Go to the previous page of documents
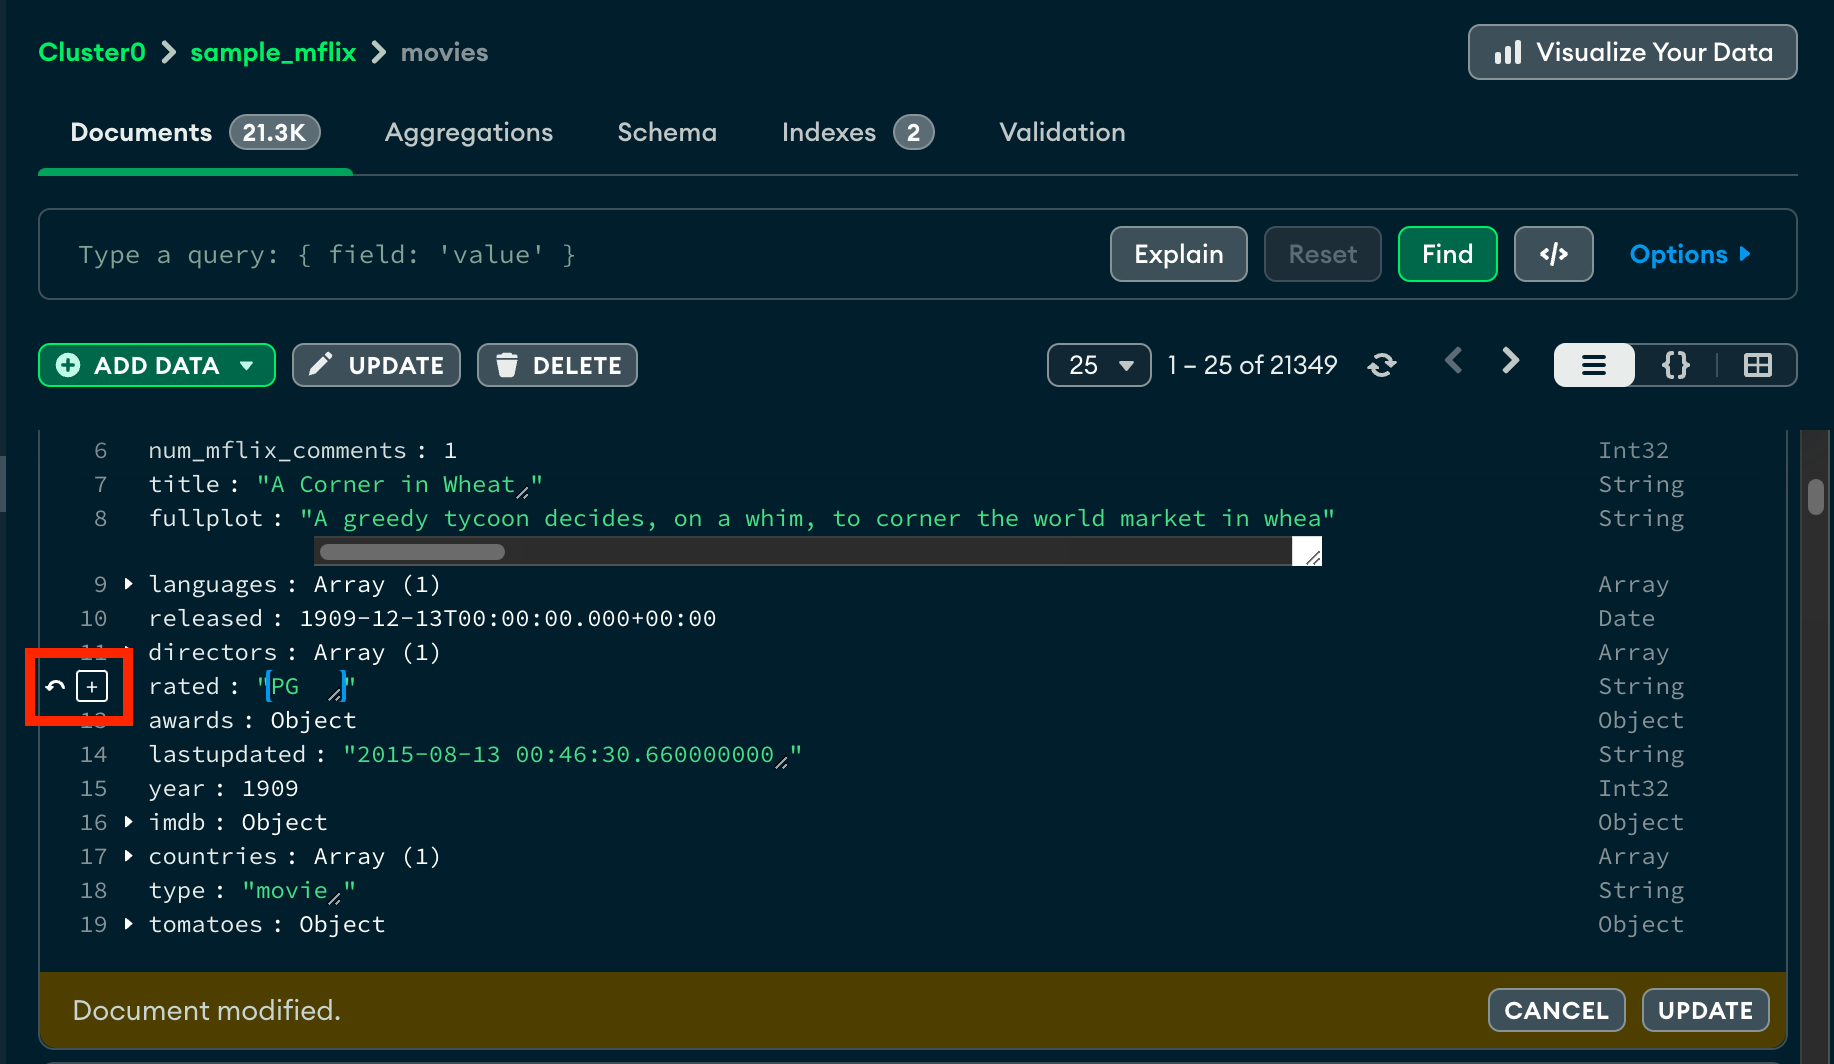 [x=1454, y=362]
